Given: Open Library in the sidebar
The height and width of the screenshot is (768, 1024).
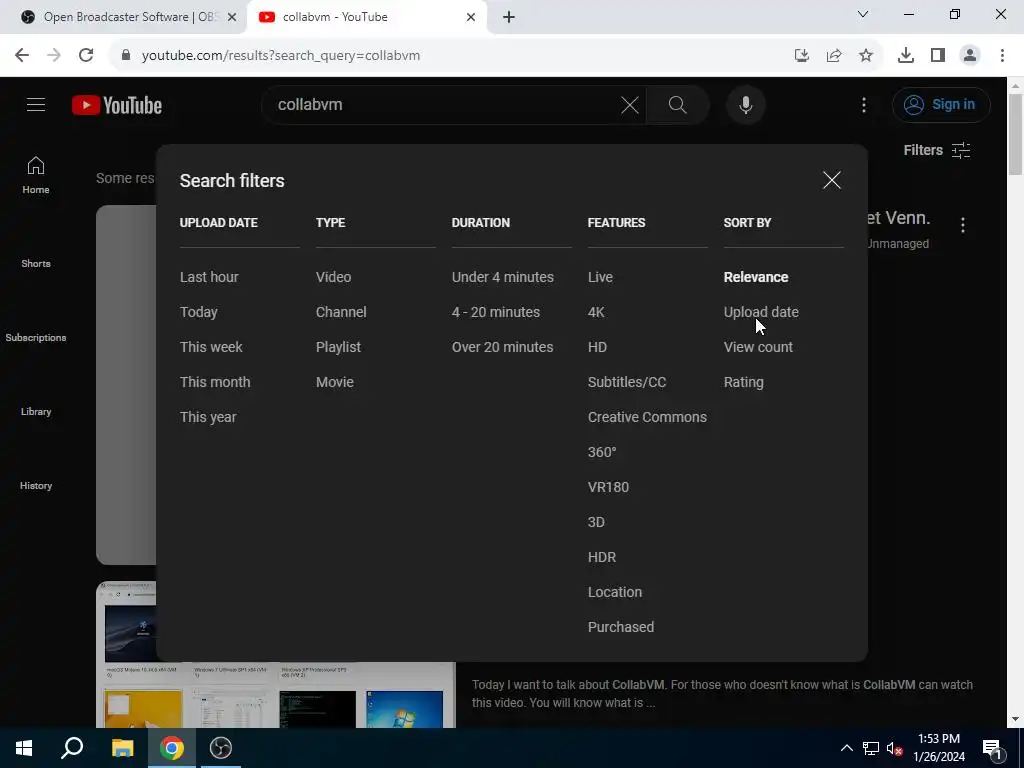Looking at the screenshot, I should click(36, 411).
